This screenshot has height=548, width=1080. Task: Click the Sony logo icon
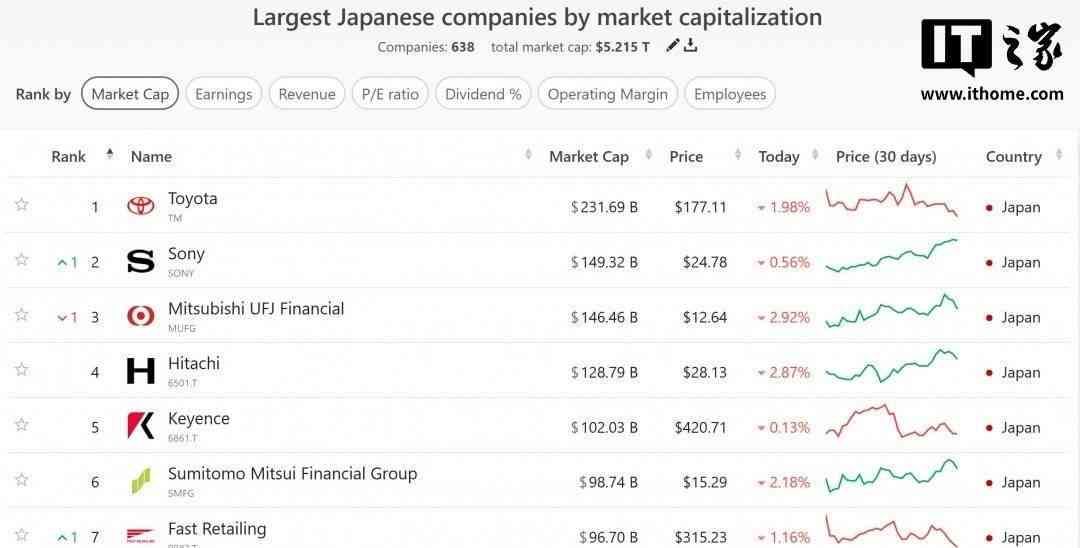click(x=141, y=262)
